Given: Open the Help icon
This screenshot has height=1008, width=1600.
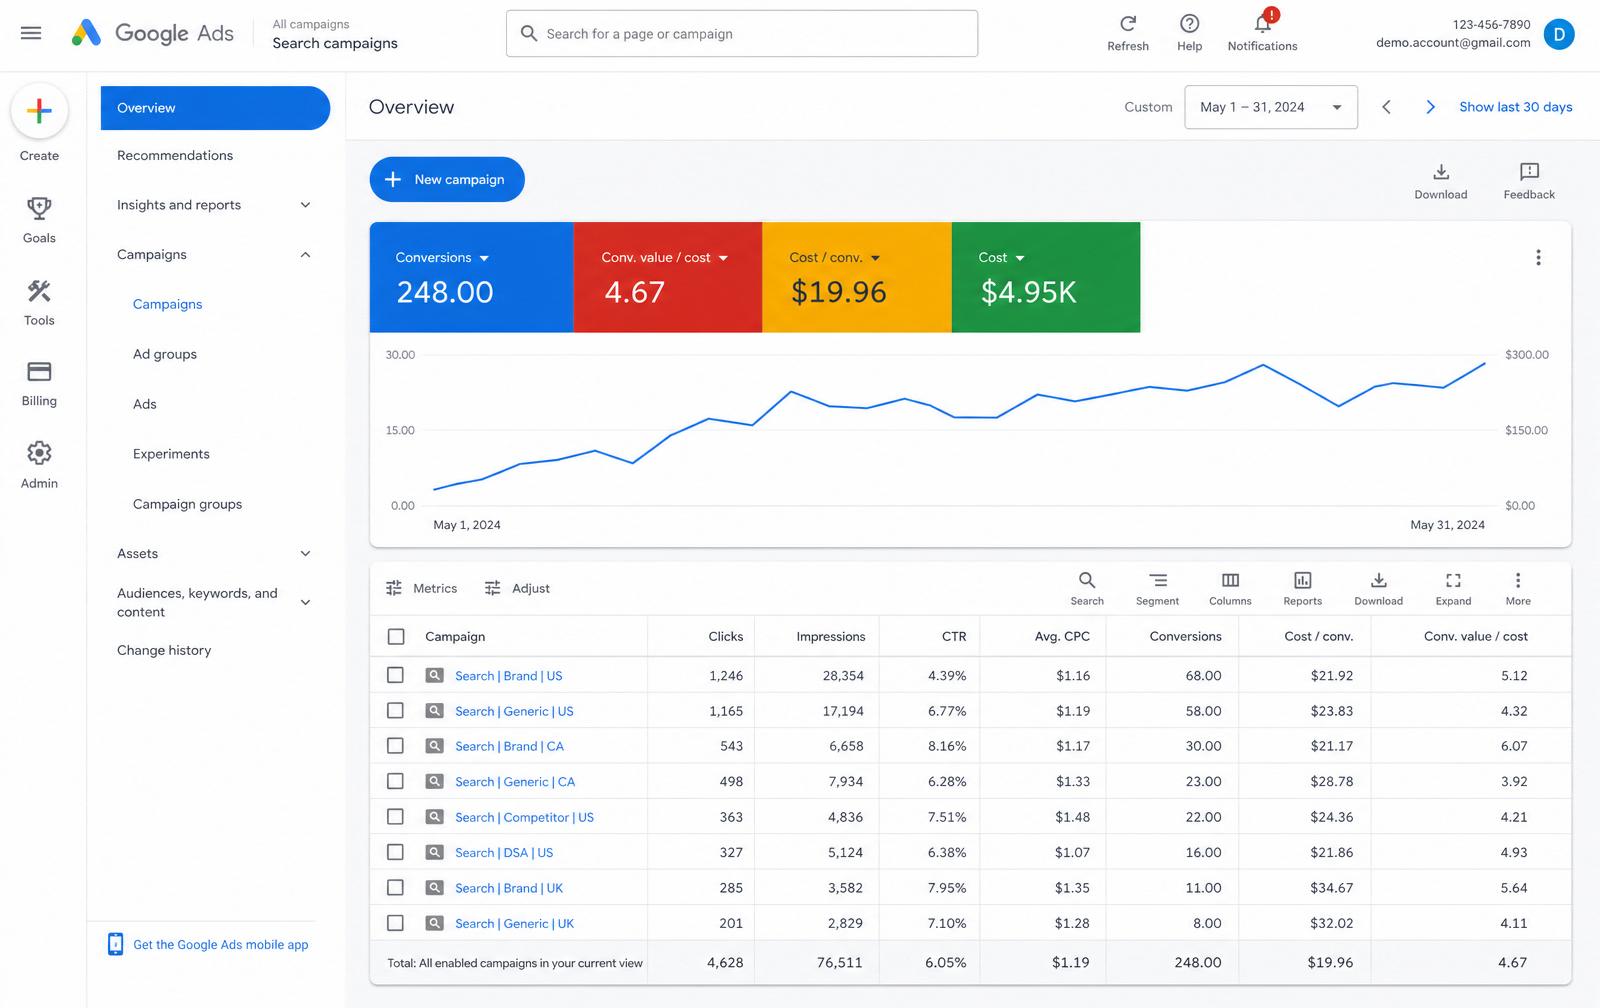Looking at the screenshot, I should (x=1189, y=33).
